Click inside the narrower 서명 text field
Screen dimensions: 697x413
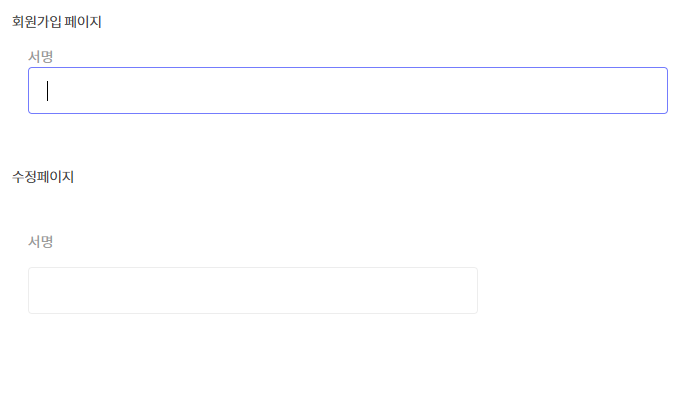[x=252, y=290]
